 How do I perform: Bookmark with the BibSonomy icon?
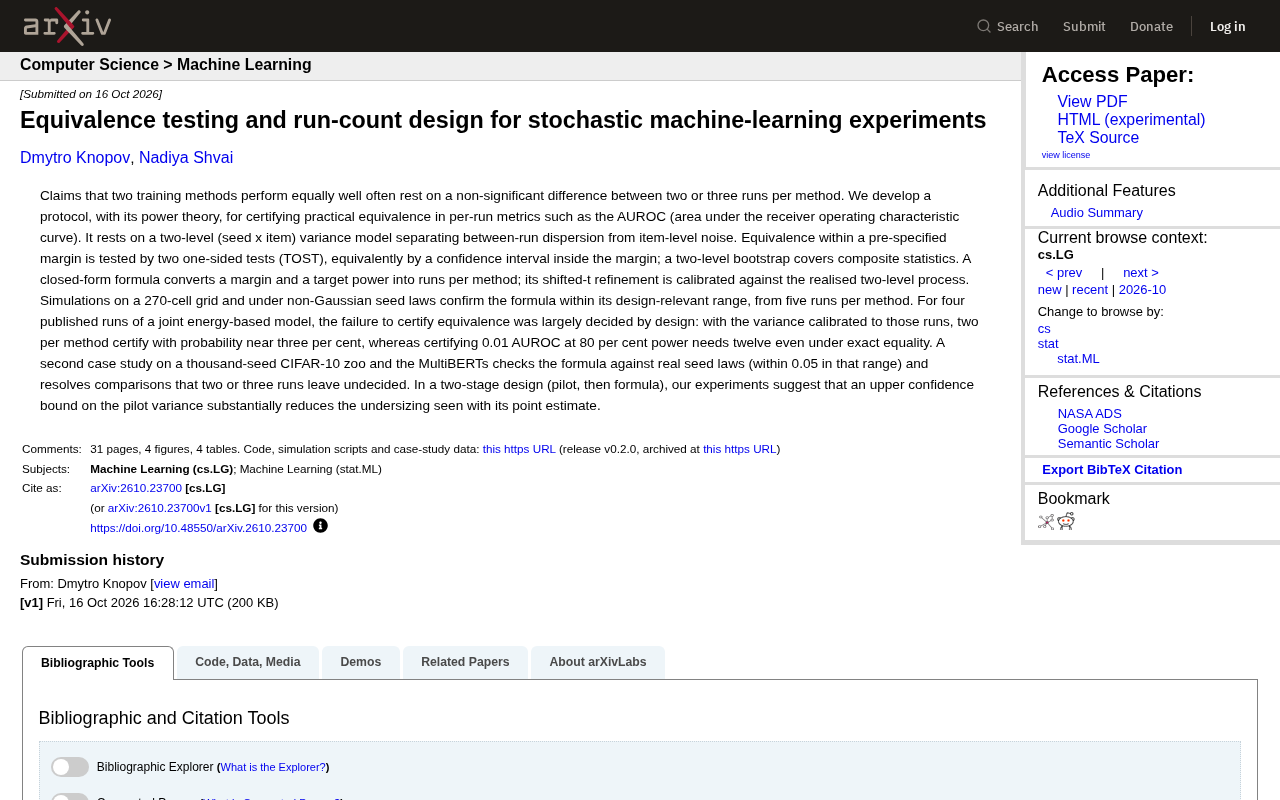click(1046, 521)
